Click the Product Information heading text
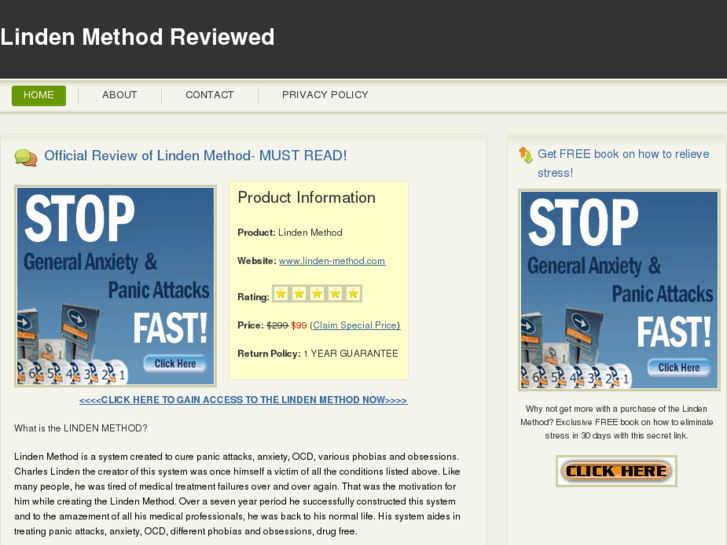This screenshot has height=545, width=727. 306,198
